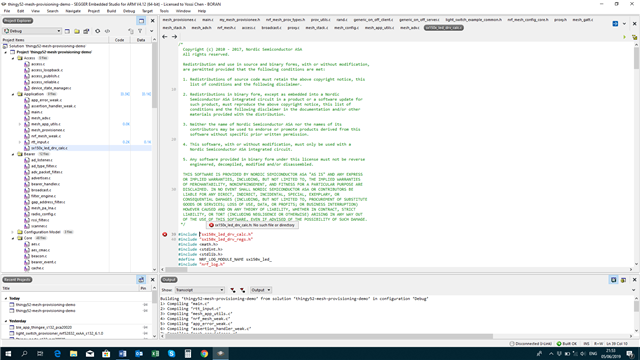This screenshot has height=360, width=640.
Task: Switch to the mesh_config.c editor tab
Action: [x=346, y=28]
